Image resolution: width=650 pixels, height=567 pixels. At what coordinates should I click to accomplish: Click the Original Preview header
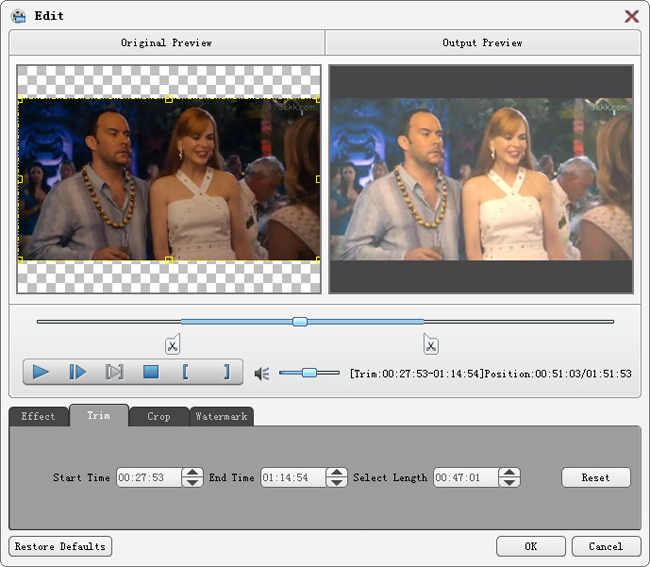[167, 43]
